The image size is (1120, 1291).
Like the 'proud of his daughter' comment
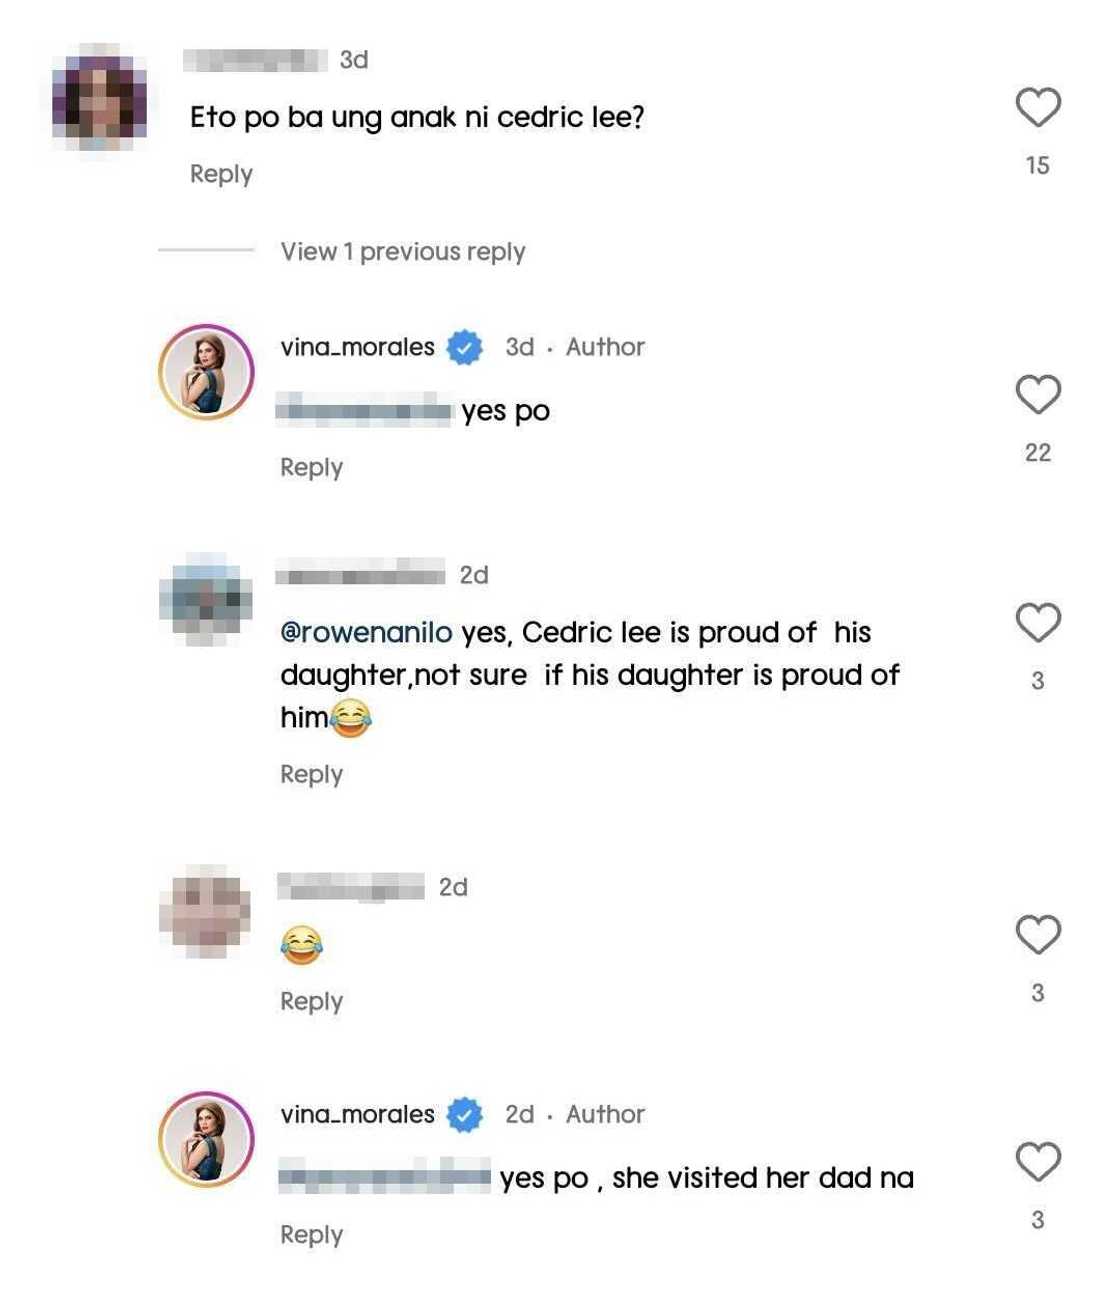[x=1037, y=623]
